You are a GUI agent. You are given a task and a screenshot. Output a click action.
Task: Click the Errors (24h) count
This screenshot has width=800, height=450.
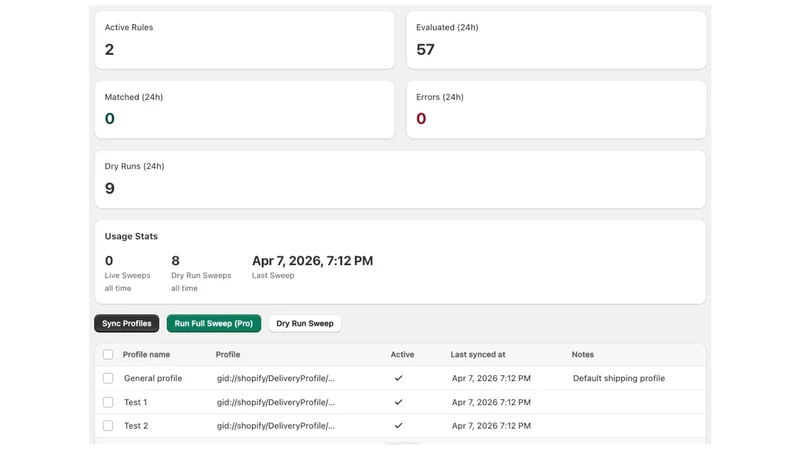(421, 118)
